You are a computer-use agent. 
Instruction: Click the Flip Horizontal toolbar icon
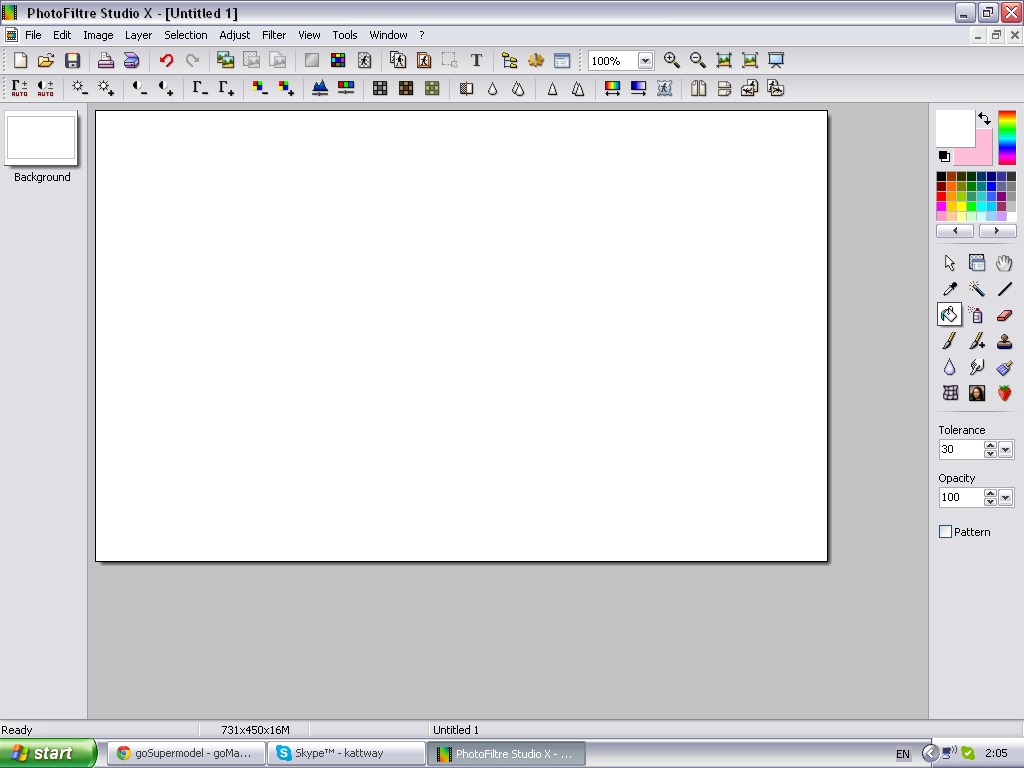[x=698, y=88]
